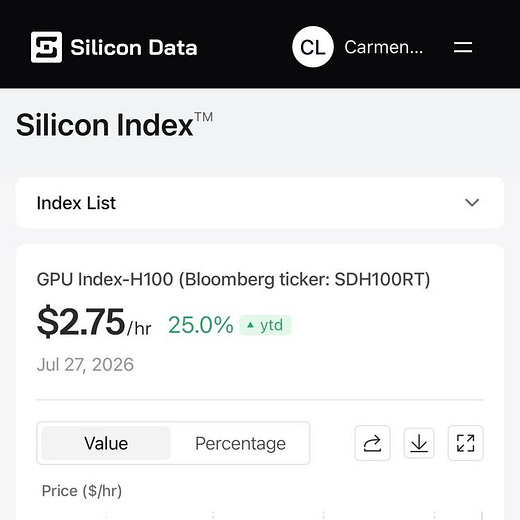
Task: Expand the Index List dropdown
Action: click(260, 203)
